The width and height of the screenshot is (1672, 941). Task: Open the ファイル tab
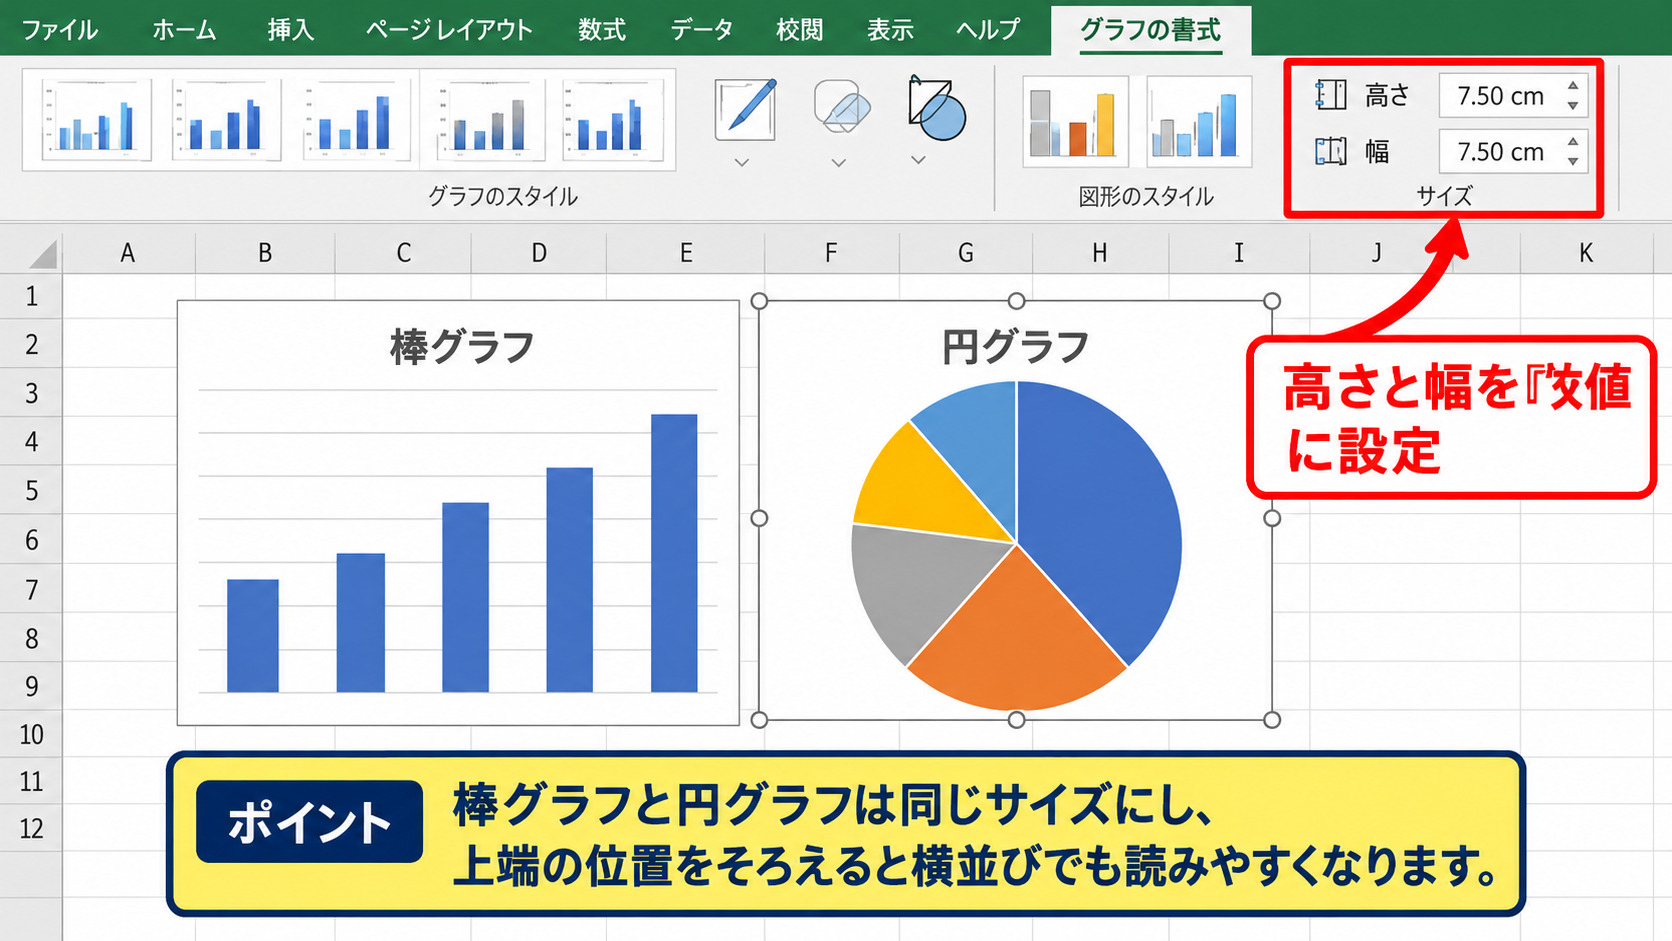(60, 30)
